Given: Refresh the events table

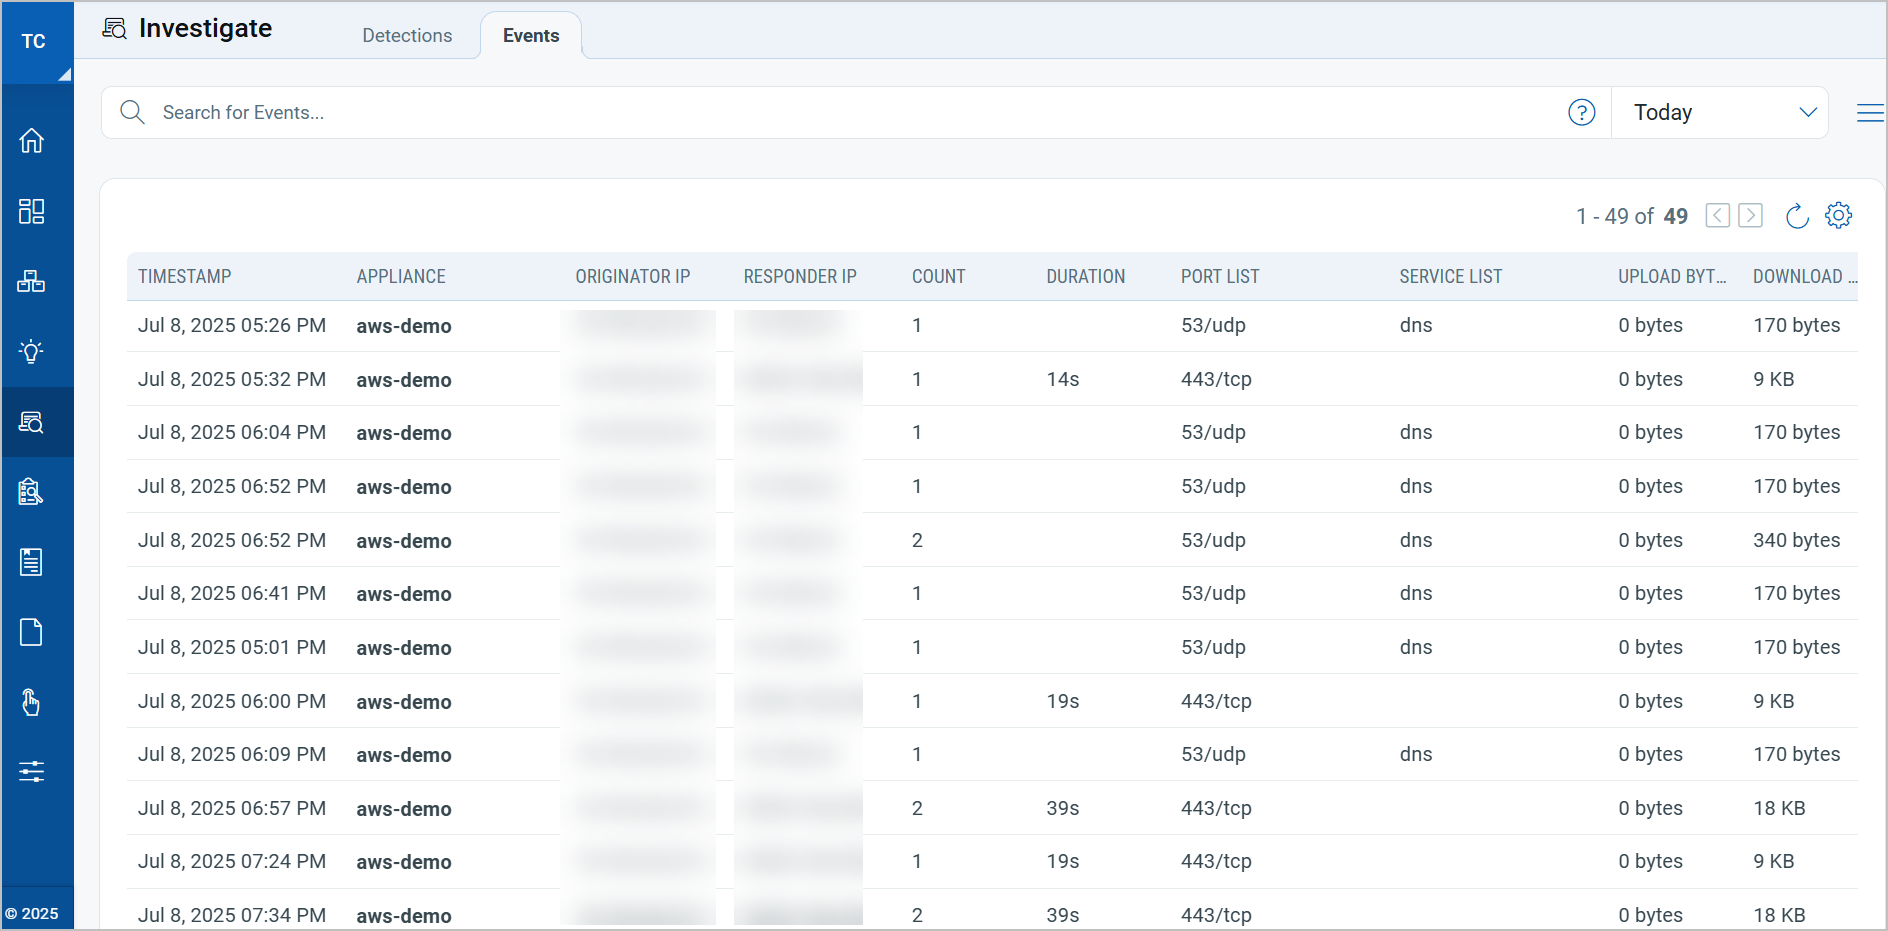Looking at the screenshot, I should coord(1797,215).
